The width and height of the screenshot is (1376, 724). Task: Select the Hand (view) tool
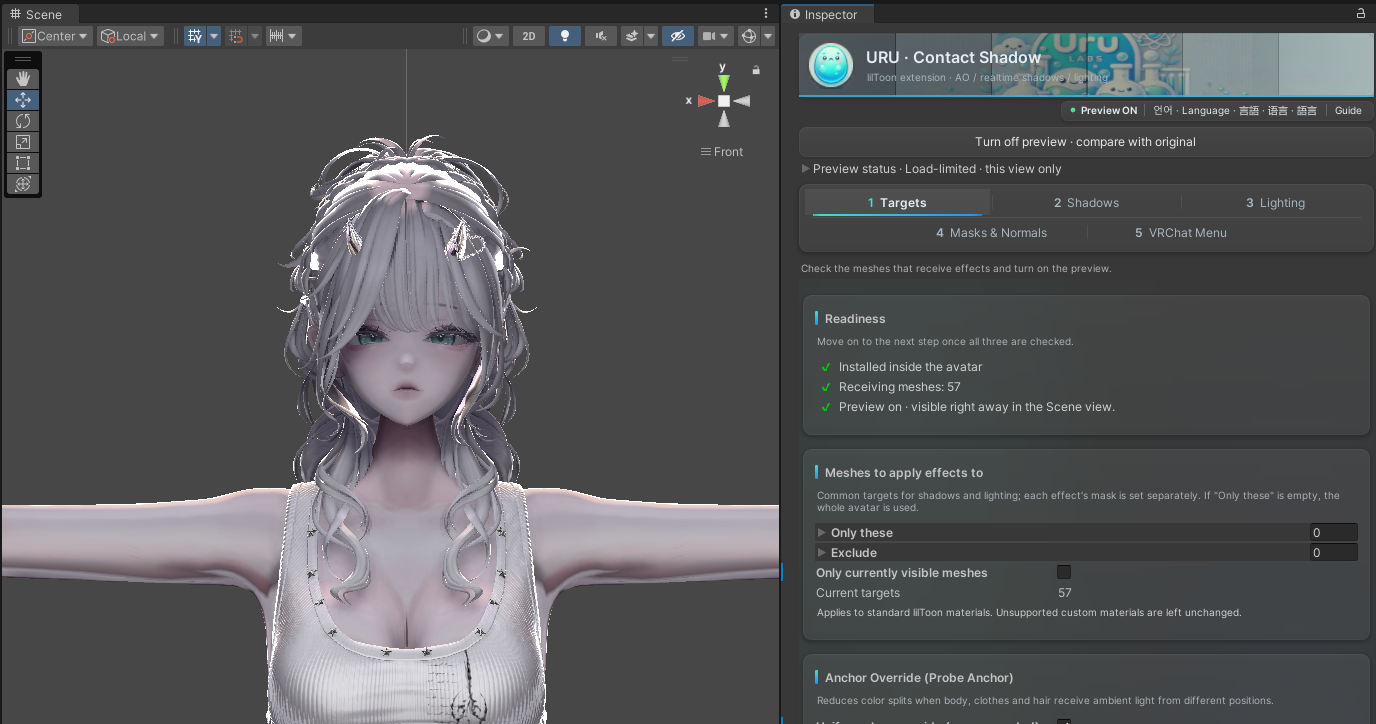pyautogui.click(x=23, y=79)
